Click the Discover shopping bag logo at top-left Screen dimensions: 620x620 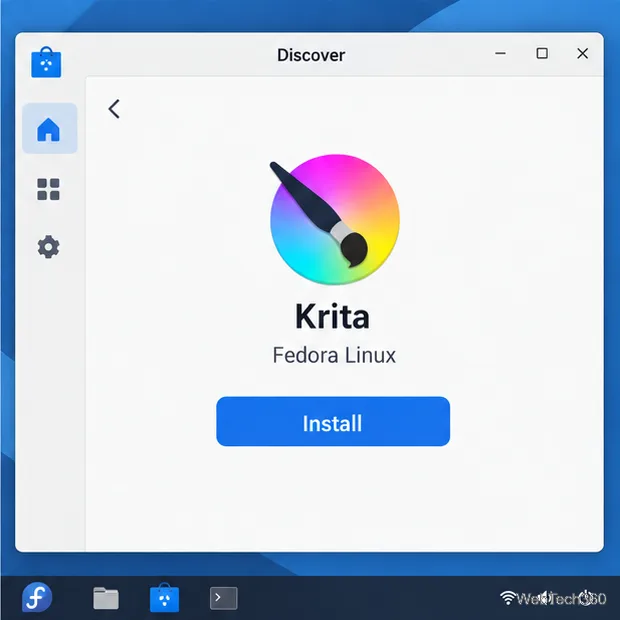(x=46, y=62)
